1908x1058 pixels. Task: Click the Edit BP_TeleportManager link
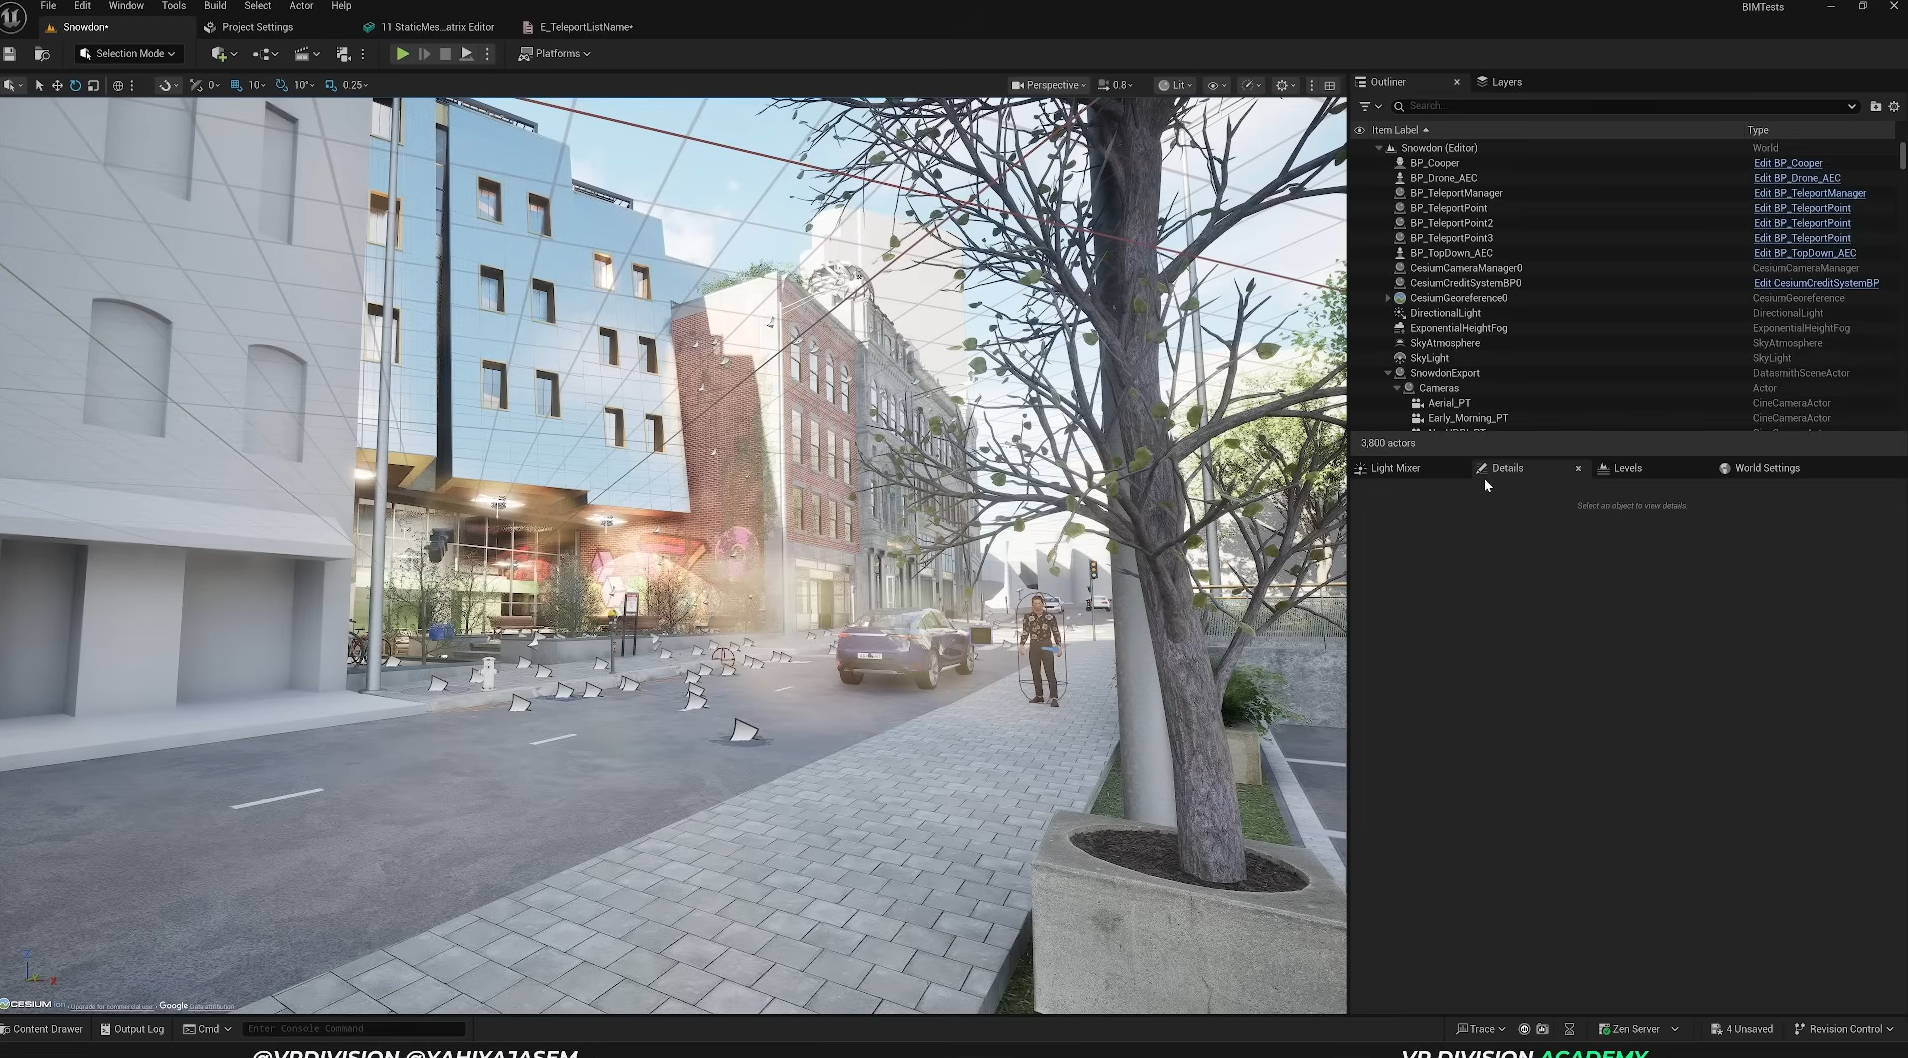click(1809, 193)
